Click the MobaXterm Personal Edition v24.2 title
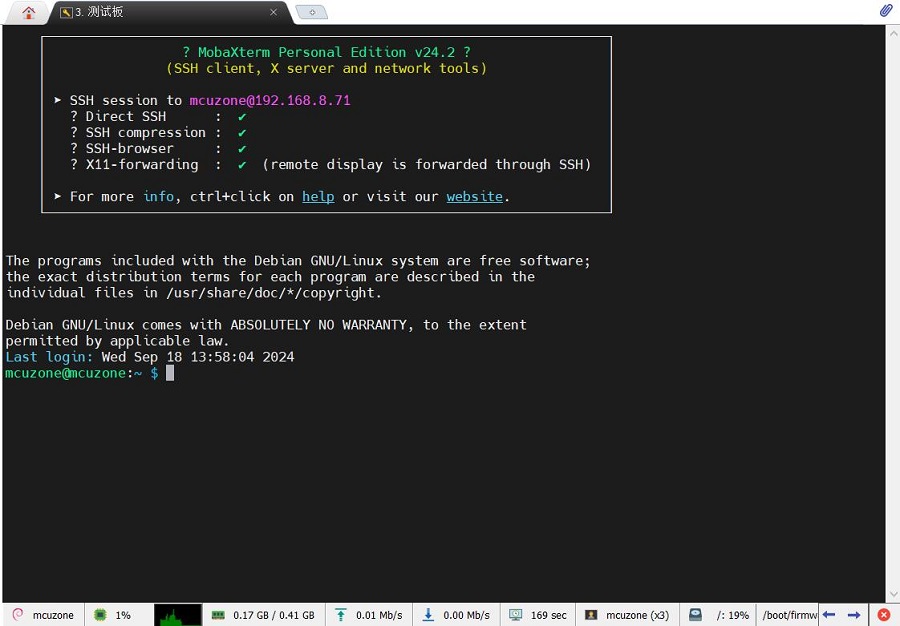 327,52
